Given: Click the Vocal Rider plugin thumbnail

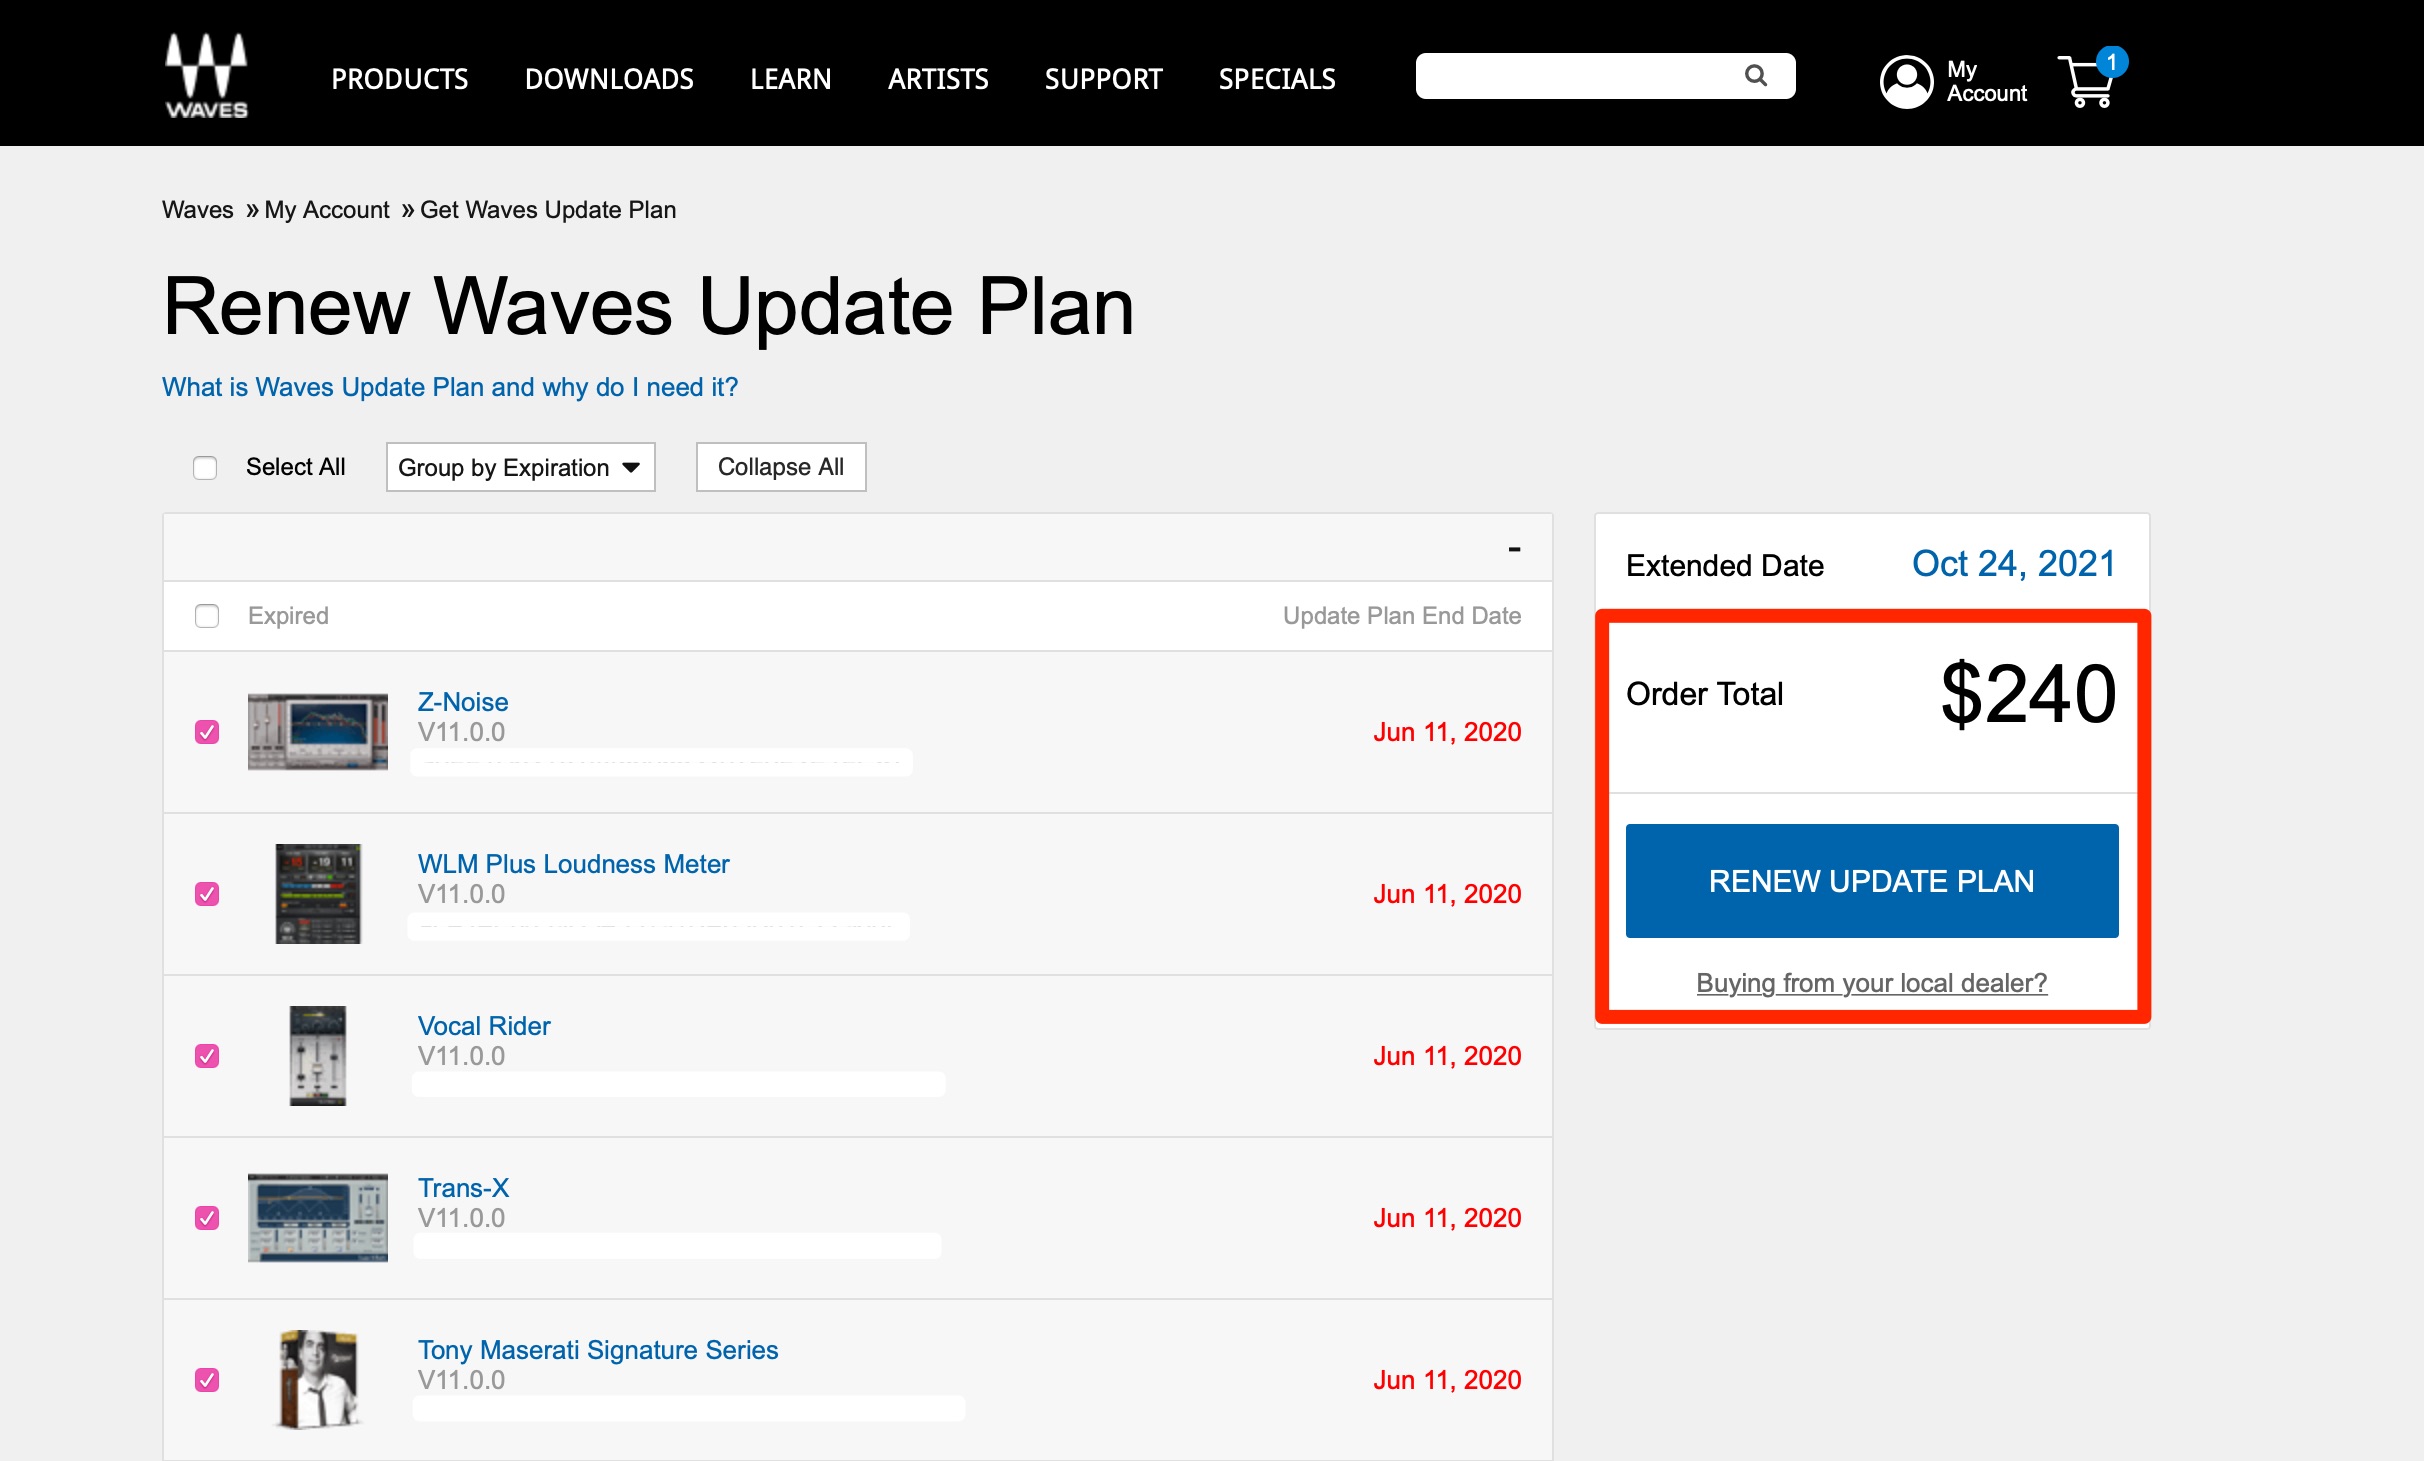Looking at the screenshot, I should coord(318,1056).
